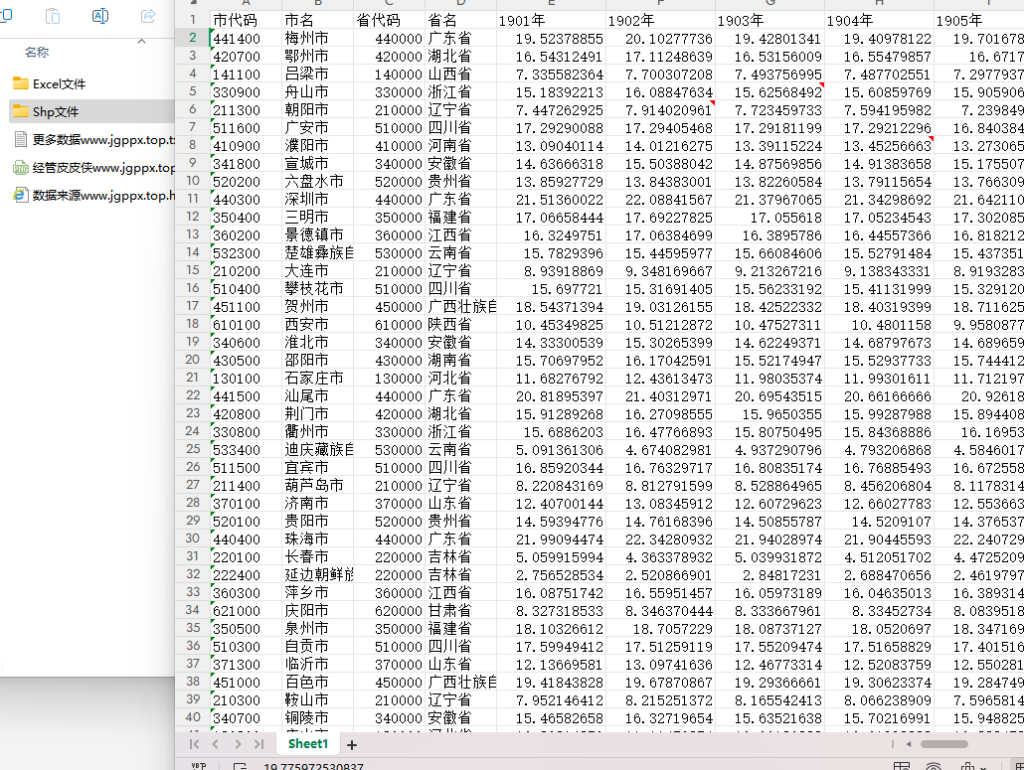Select cell with 延边朝鲜族
Viewport: 1024px width, 770px height.
coord(317,575)
